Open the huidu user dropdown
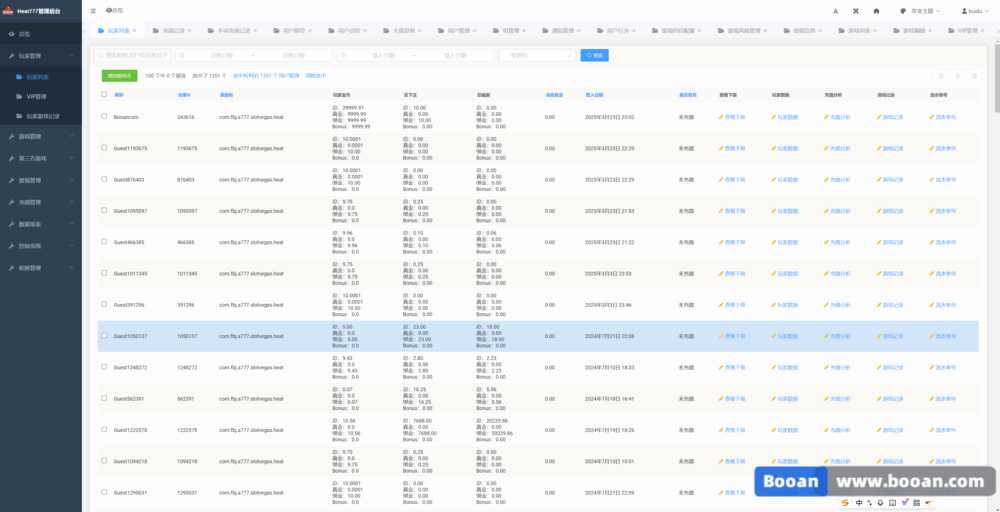Viewport: 1000px width, 512px height. click(975, 10)
